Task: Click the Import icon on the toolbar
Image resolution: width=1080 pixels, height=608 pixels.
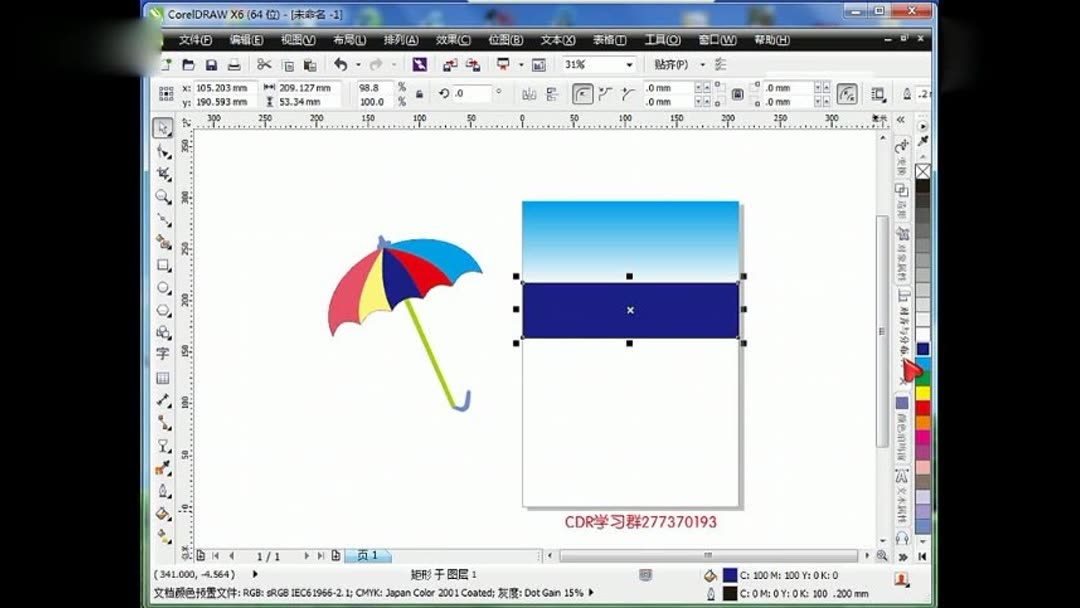Action: (448, 64)
